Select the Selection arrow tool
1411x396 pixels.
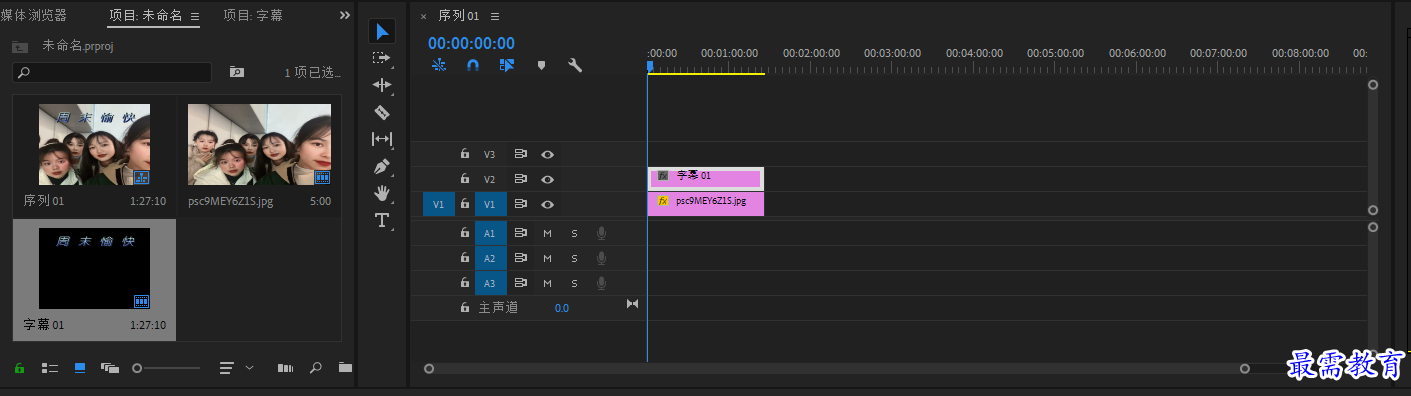click(x=382, y=31)
